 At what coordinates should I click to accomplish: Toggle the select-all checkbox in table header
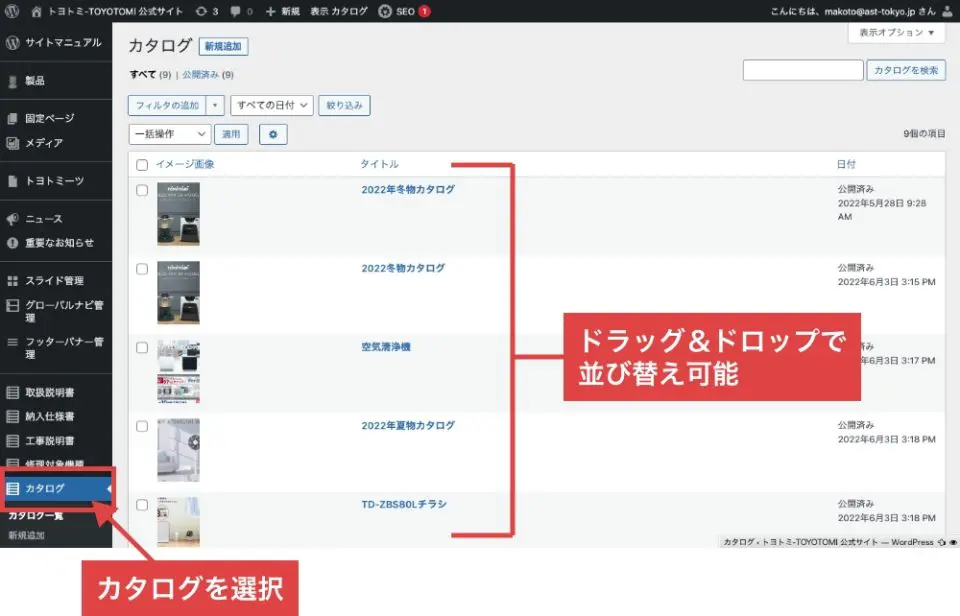[142, 165]
